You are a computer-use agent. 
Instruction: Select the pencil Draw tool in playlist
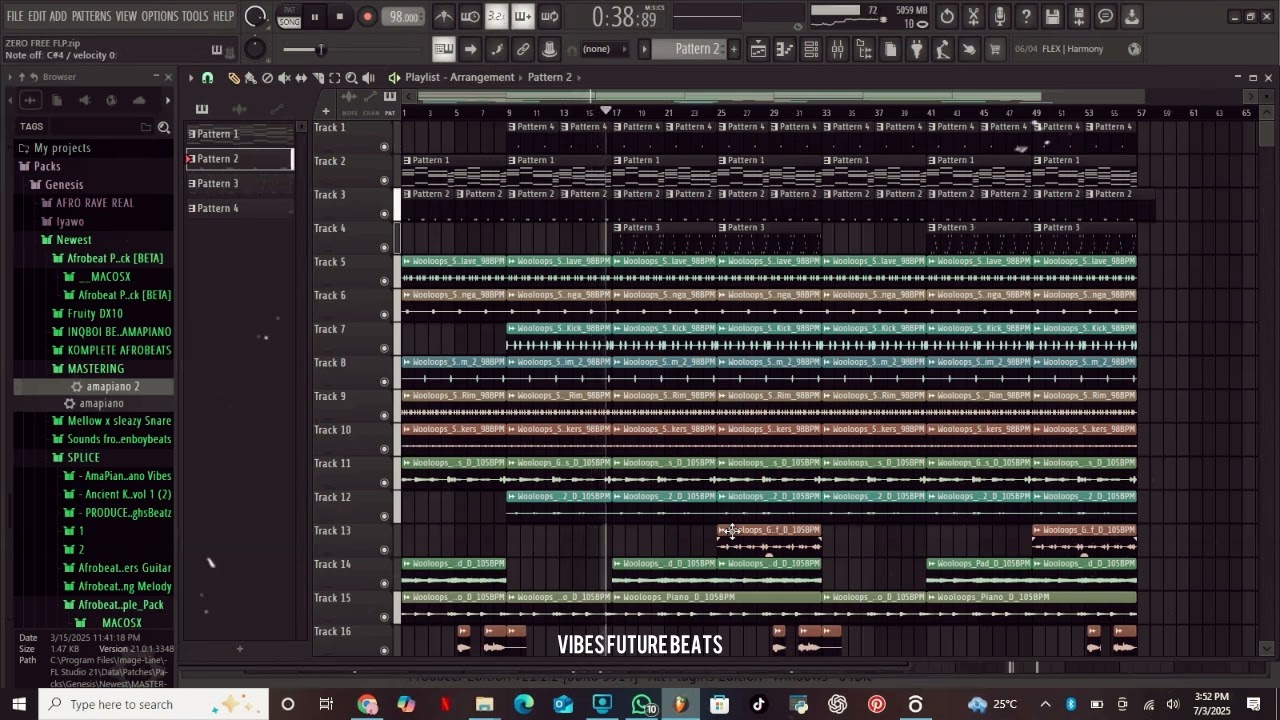coord(233,78)
